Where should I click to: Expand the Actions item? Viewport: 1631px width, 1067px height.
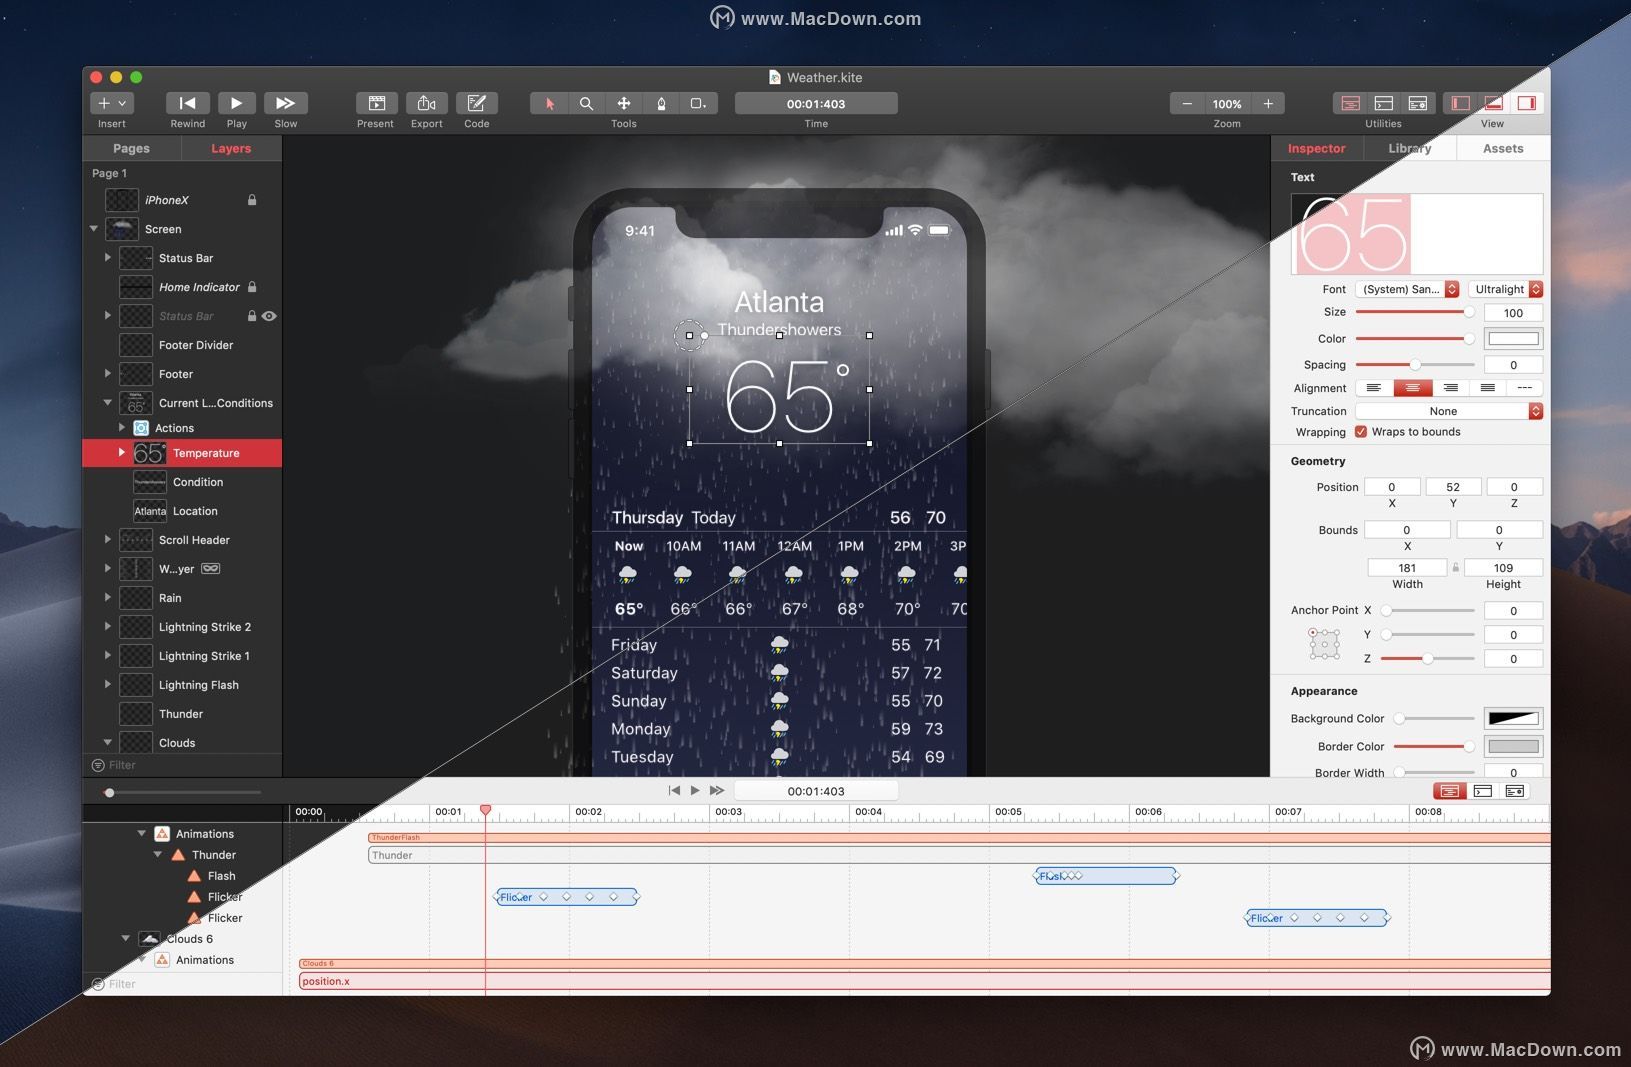tap(122, 428)
